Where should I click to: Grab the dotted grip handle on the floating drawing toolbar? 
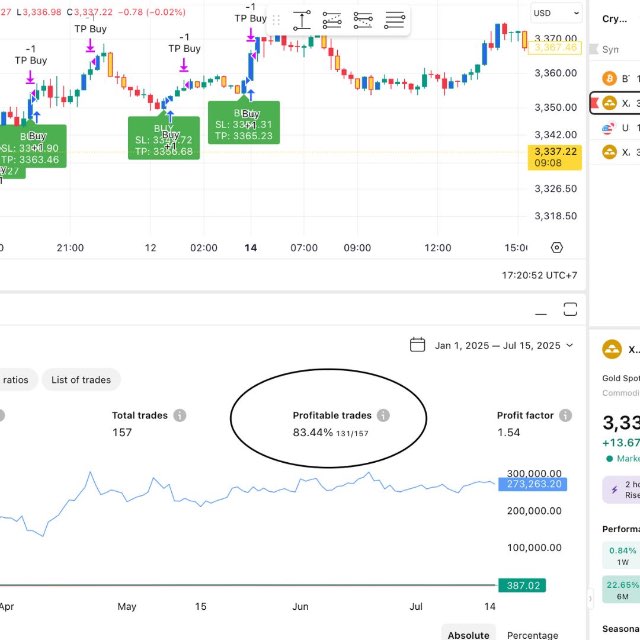[276, 20]
